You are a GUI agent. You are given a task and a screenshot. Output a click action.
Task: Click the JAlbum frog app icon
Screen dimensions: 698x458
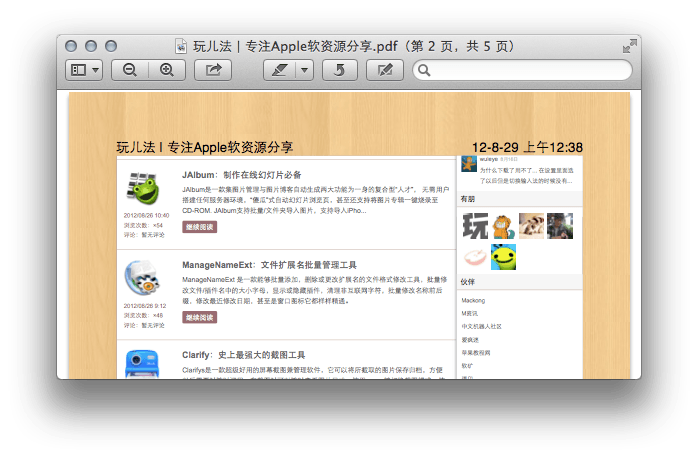coord(143,189)
